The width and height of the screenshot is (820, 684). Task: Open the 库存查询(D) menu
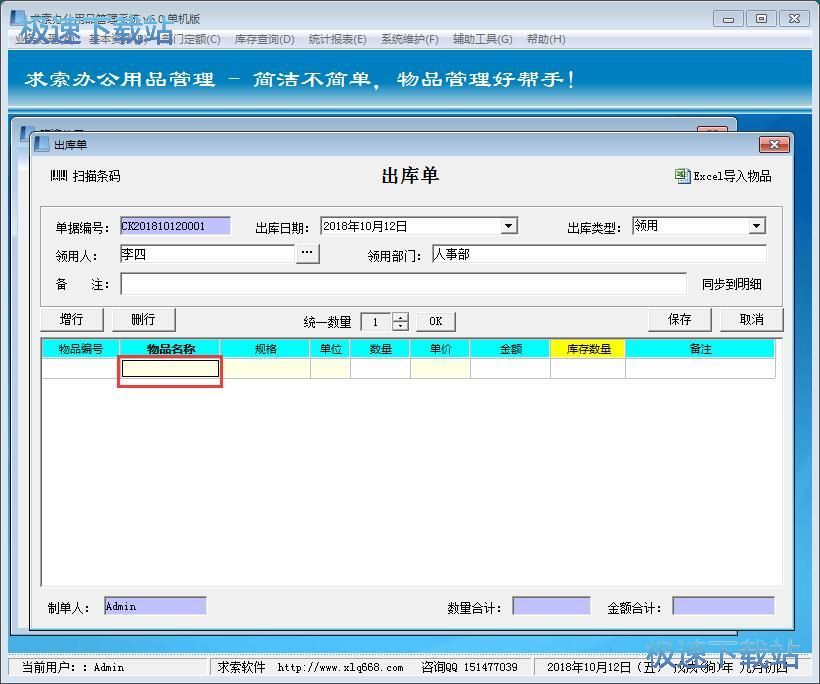click(264, 39)
